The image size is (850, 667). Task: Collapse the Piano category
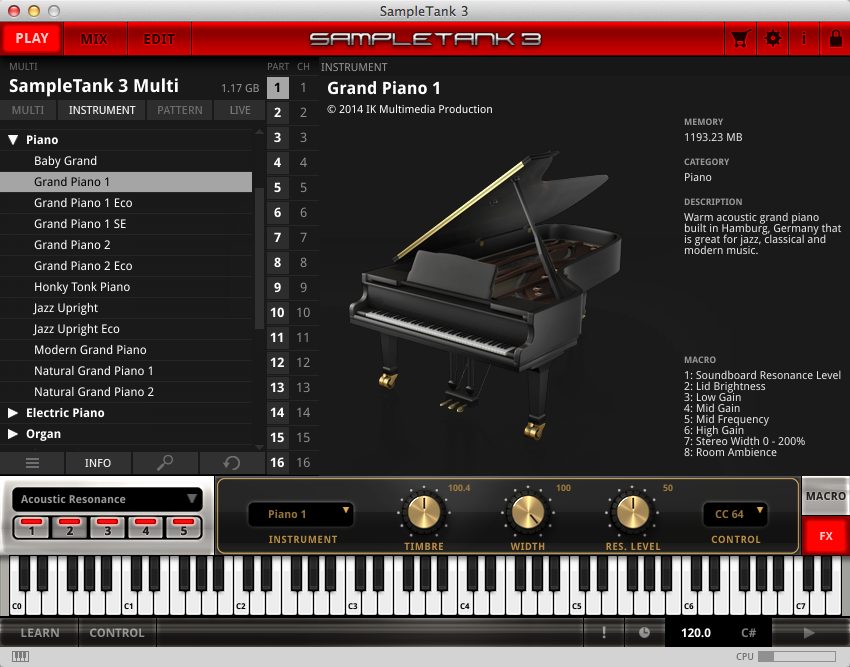click(x=13, y=140)
